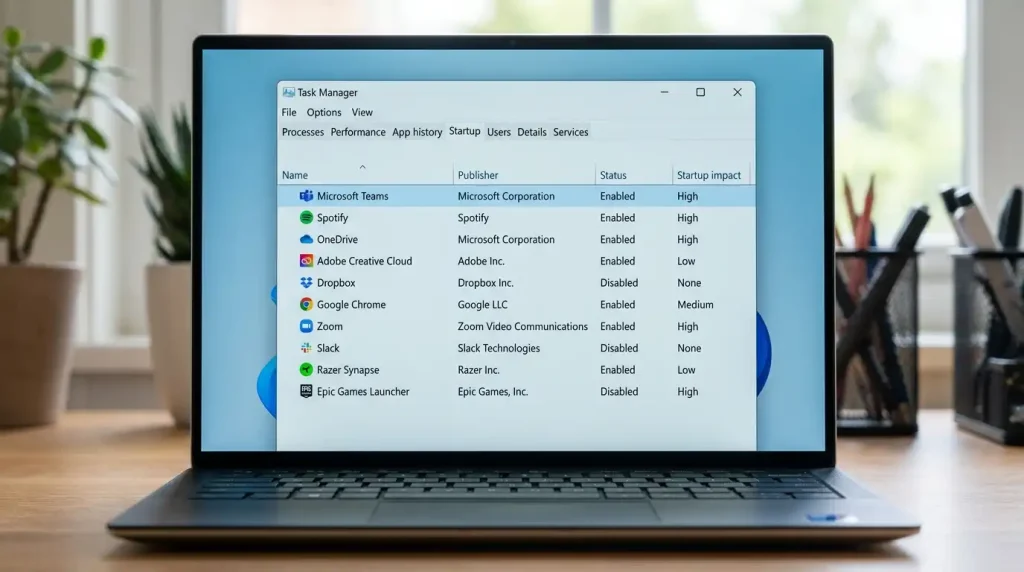Click the Zoom app icon
The width and height of the screenshot is (1024, 572).
306,326
